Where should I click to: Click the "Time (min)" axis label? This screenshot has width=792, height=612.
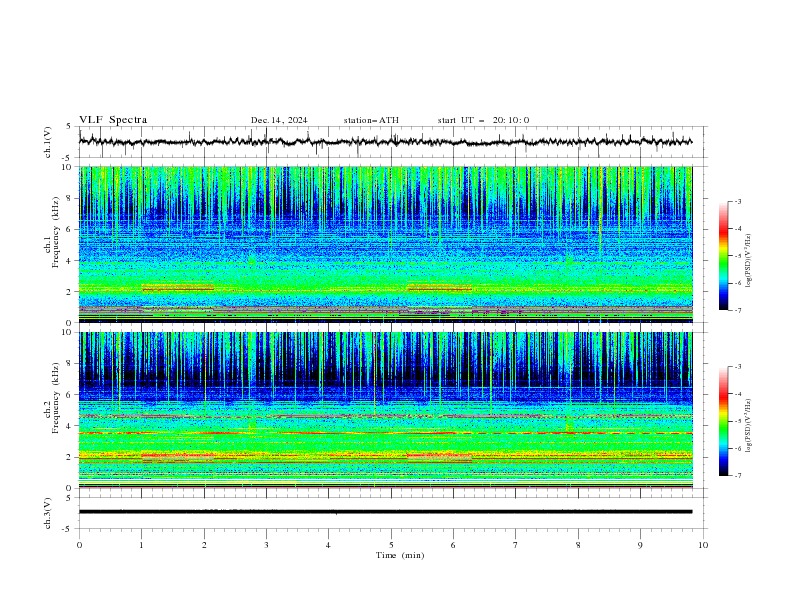pyautogui.click(x=400, y=555)
